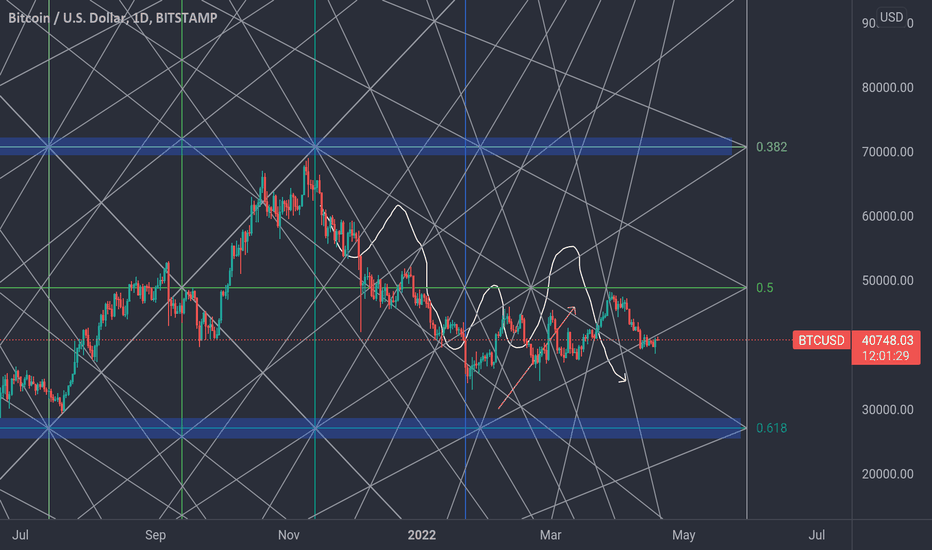The image size is (932, 550).
Task: Click the Mar time axis label
Action: pos(550,535)
